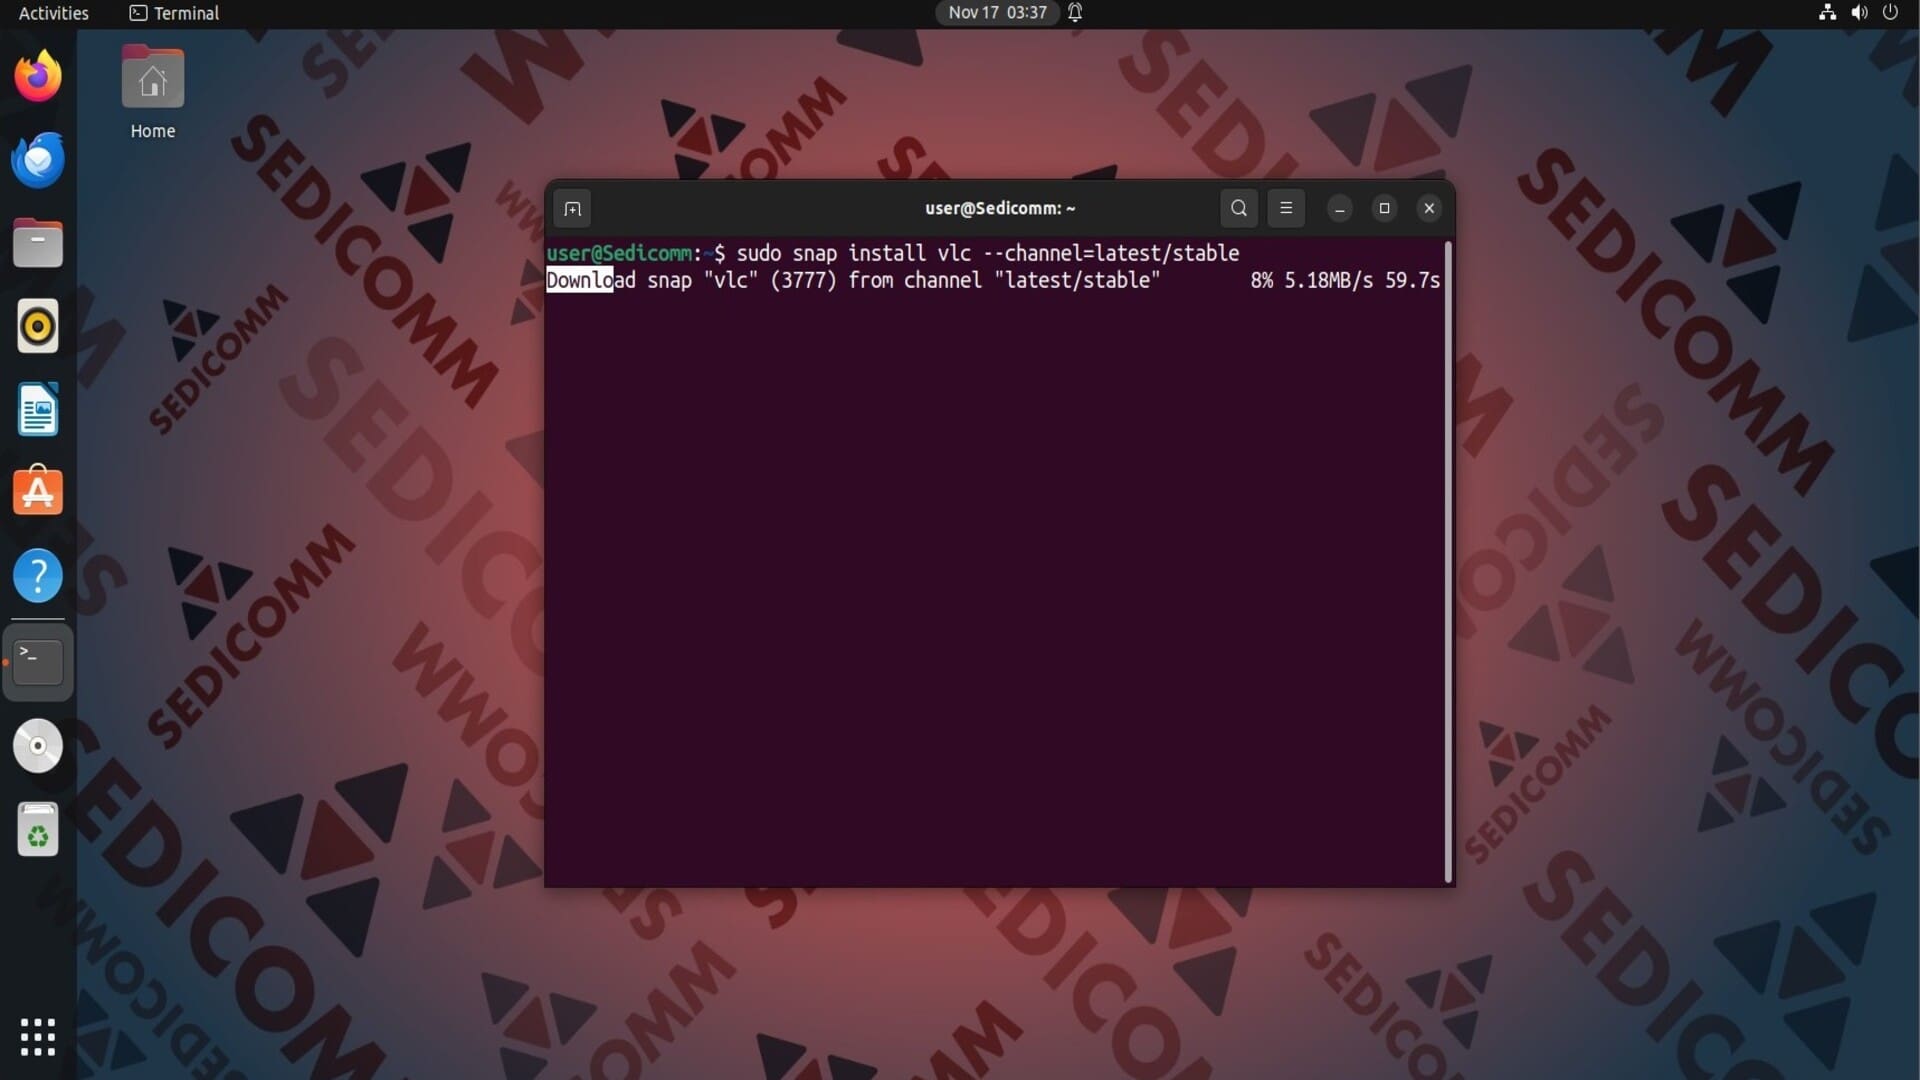The image size is (1920, 1080).
Task: Click the terminal vertical scrollbar
Action: point(1447,560)
